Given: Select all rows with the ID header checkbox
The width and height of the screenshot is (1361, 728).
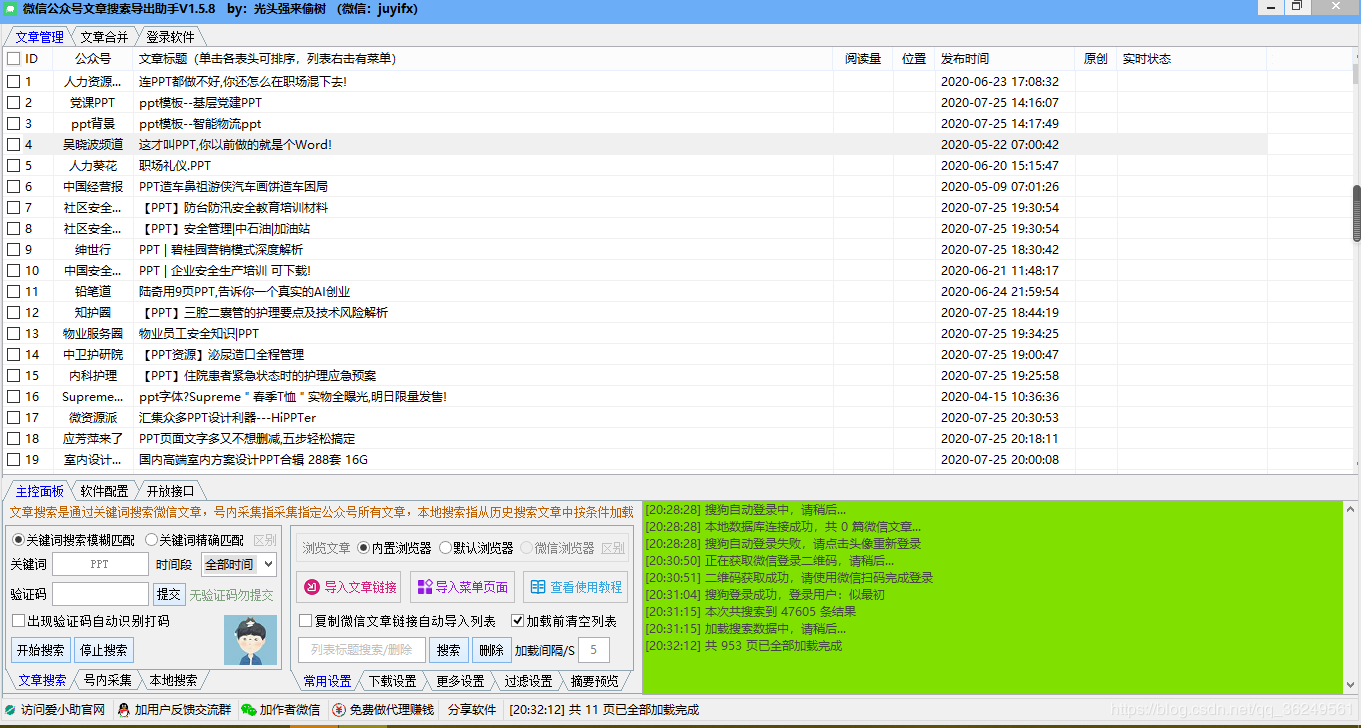Looking at the screenshot, I should [x=13, y=59].
